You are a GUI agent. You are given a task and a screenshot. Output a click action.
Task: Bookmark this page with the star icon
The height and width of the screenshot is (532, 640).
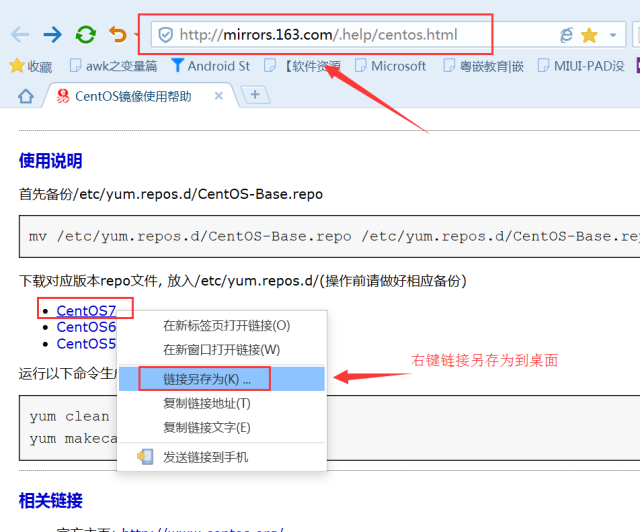[x=589, y=35]
